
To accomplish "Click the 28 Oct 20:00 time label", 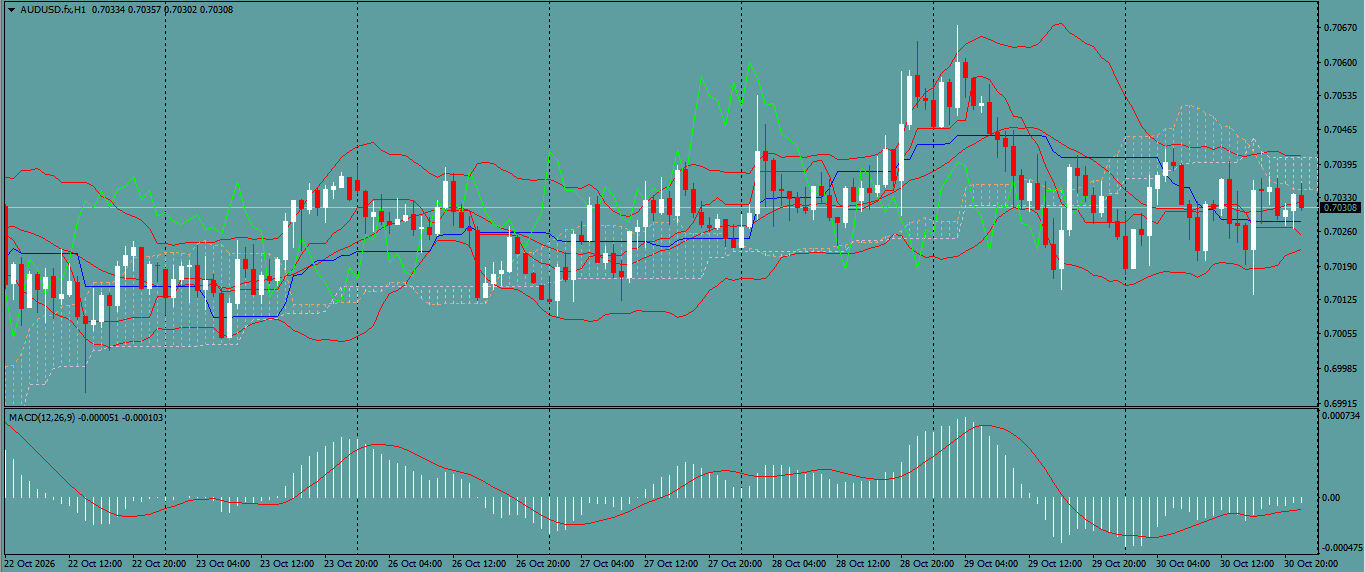I will [927, 564].
